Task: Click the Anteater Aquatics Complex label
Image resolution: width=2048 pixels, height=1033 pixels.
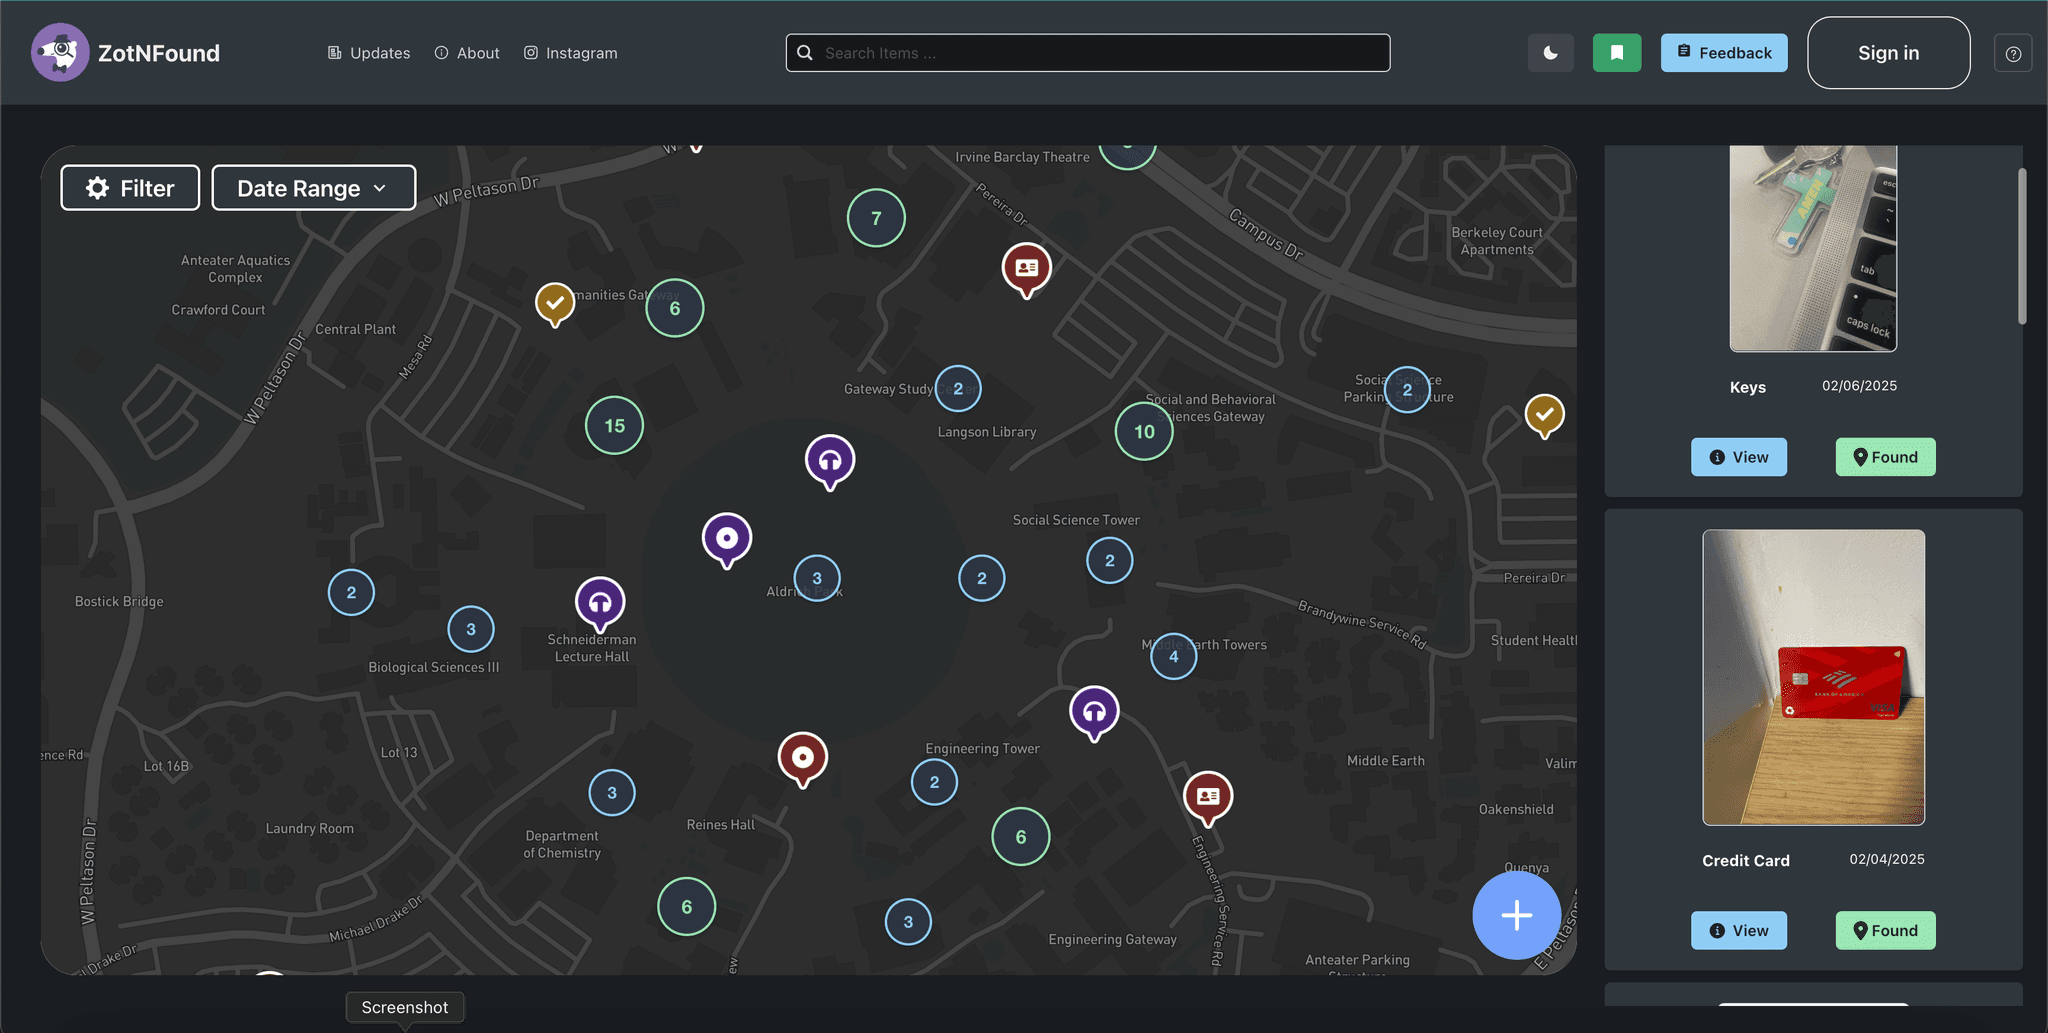Action: 235,269
